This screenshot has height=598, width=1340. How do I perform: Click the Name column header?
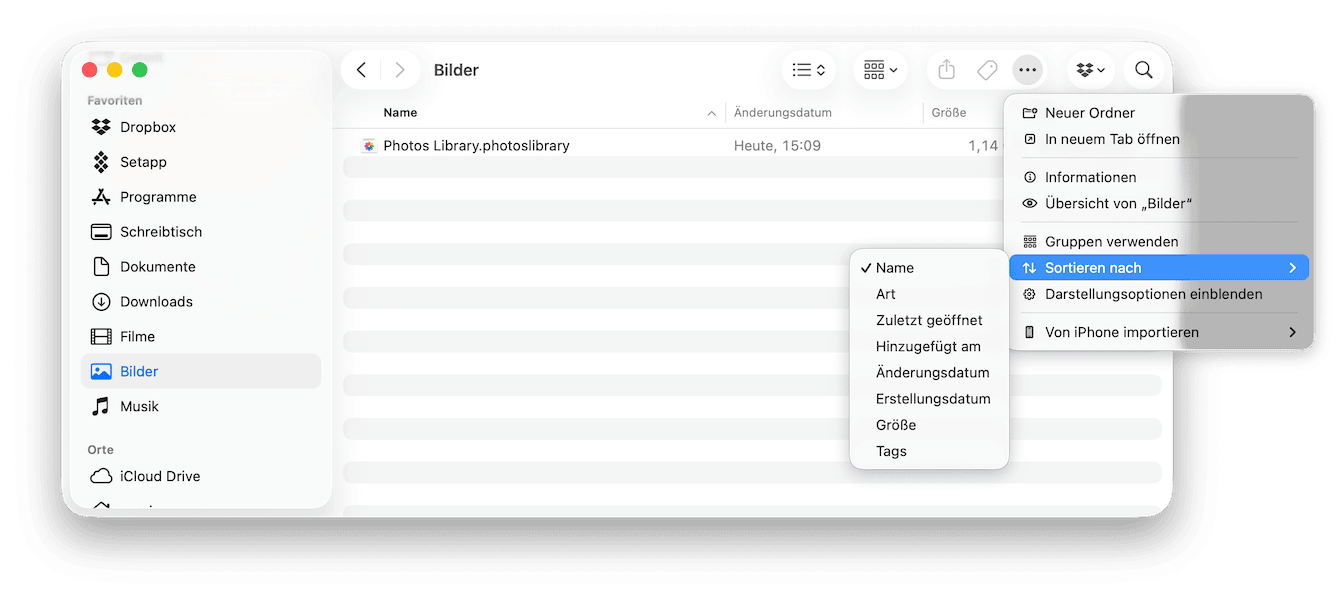tap(400, 113)
